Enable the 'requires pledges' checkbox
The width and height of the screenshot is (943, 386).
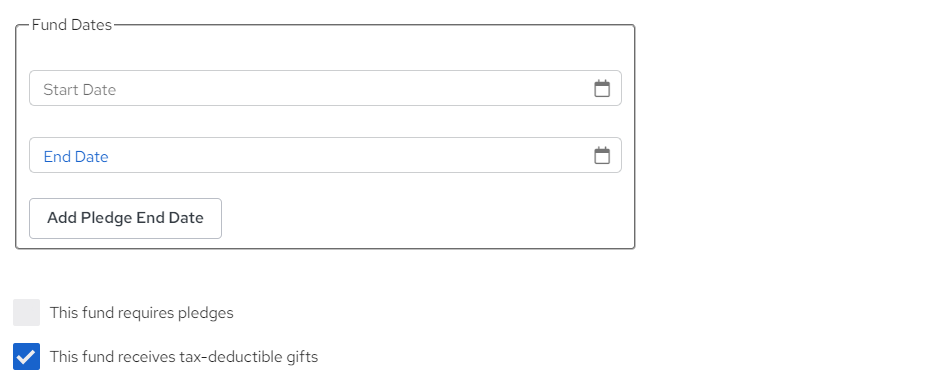26,313
